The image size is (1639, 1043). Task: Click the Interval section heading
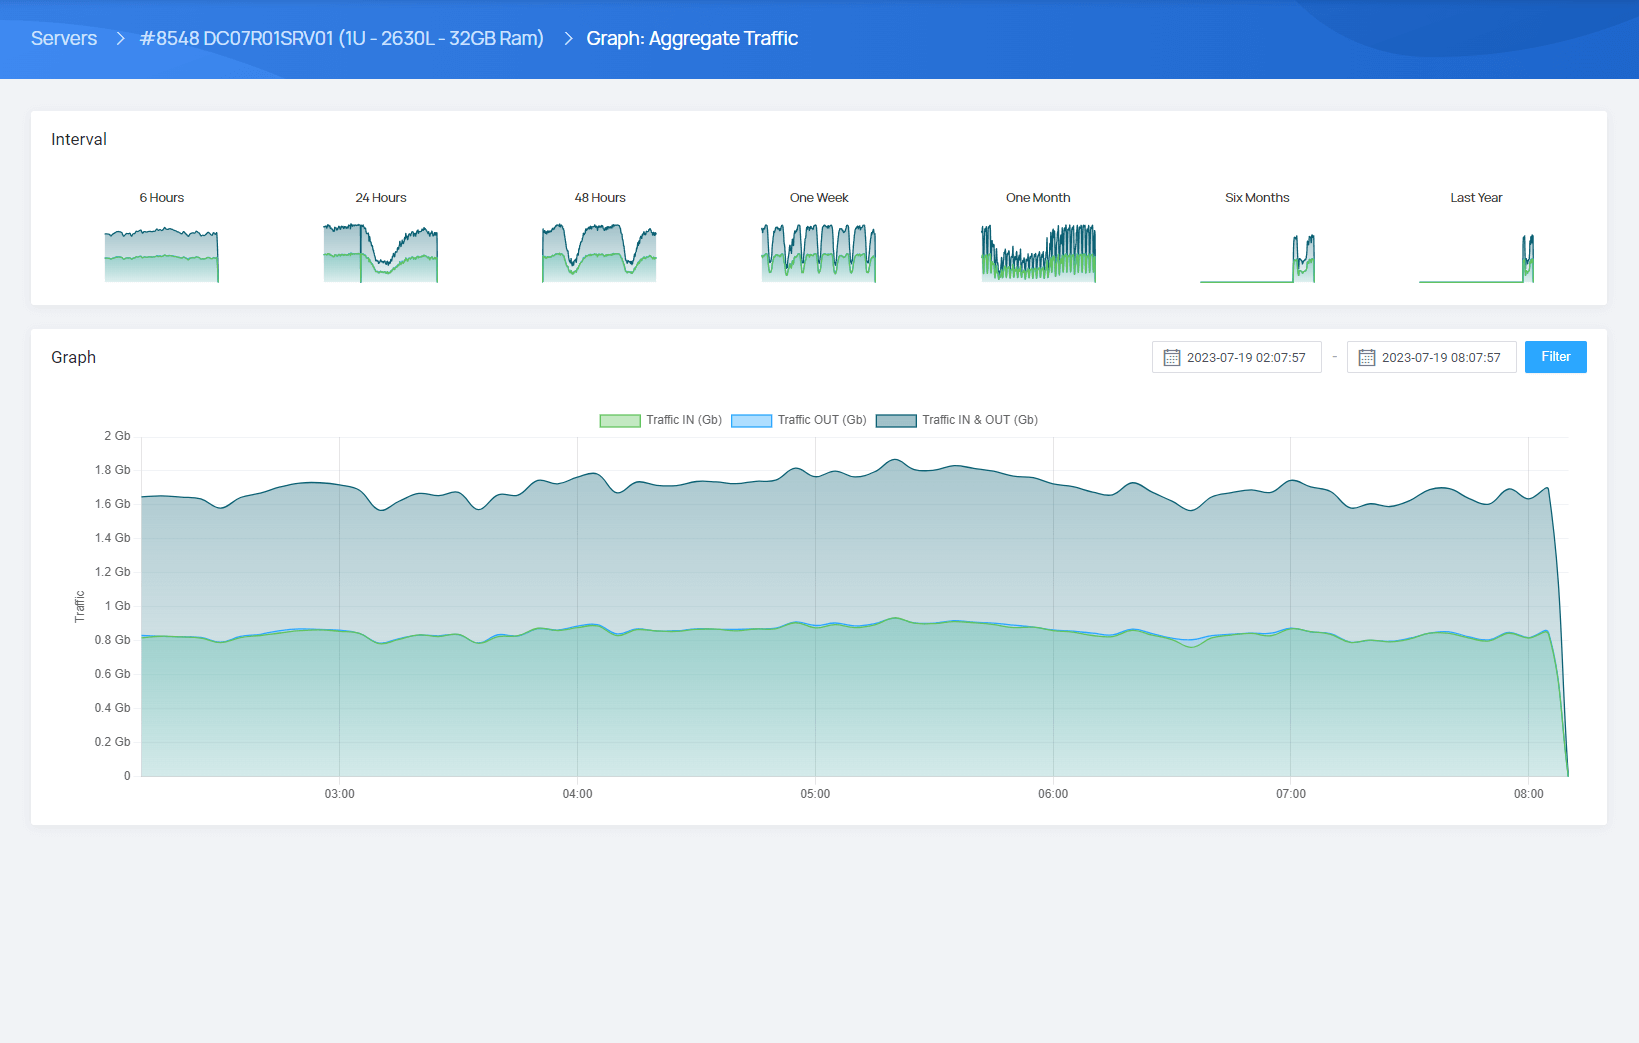(x=79, y=139)
